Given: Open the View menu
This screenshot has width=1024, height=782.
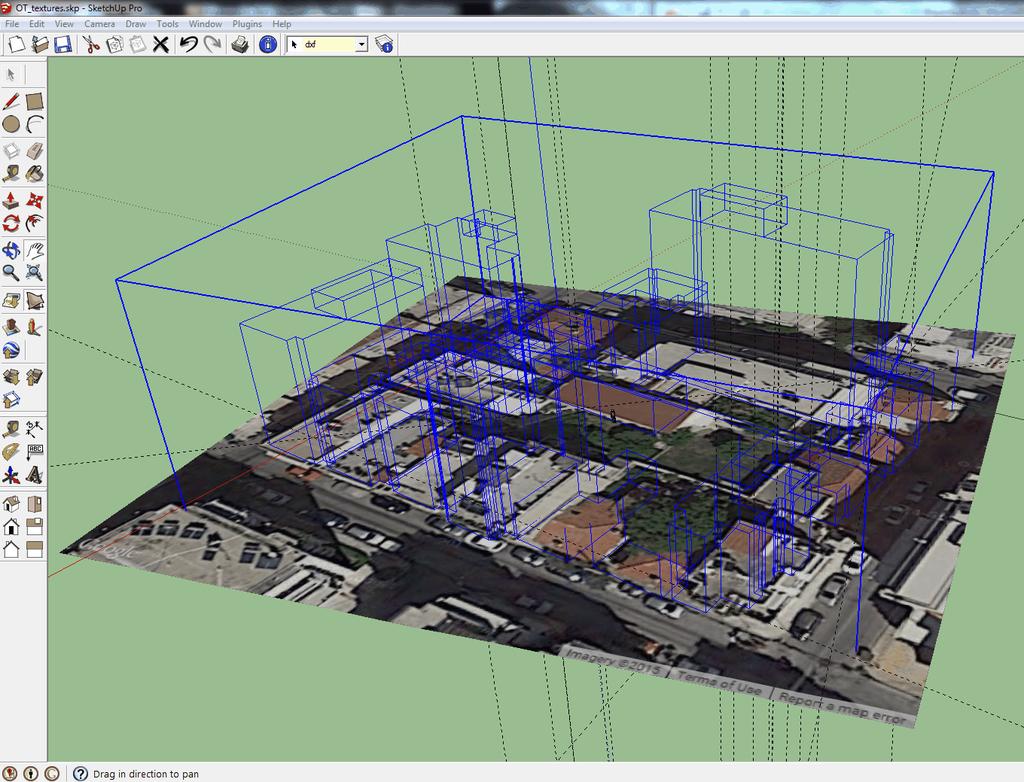Looking at the screenshot, I should (64, 24).
